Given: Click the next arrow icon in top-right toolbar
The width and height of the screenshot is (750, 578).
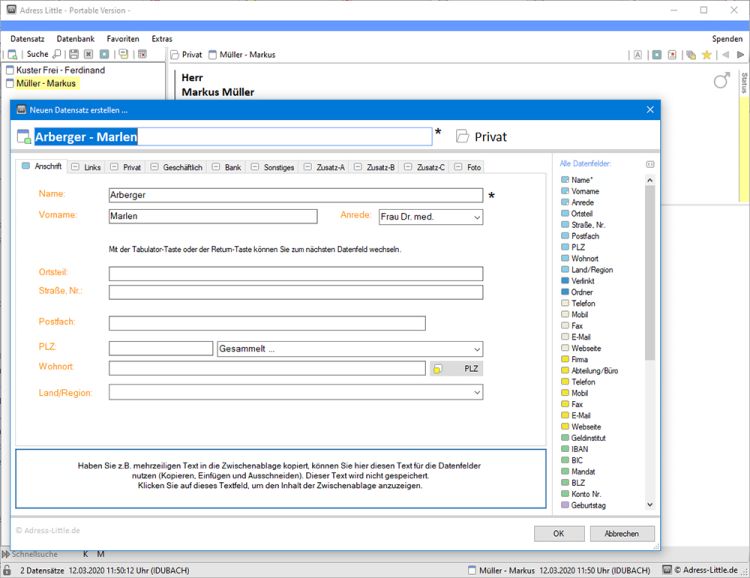Looking at the screenshot, I should tap(741, 55).
